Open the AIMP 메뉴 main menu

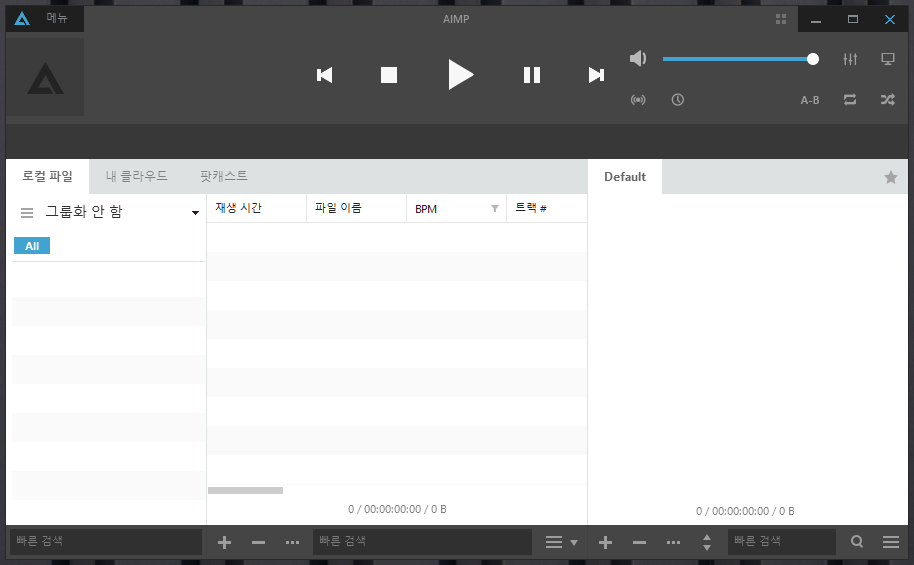(57, 19)
